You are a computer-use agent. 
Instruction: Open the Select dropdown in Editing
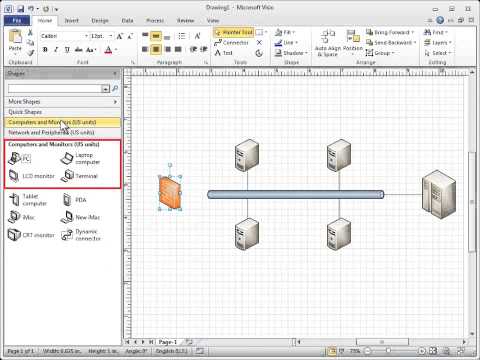coord(438,53)
